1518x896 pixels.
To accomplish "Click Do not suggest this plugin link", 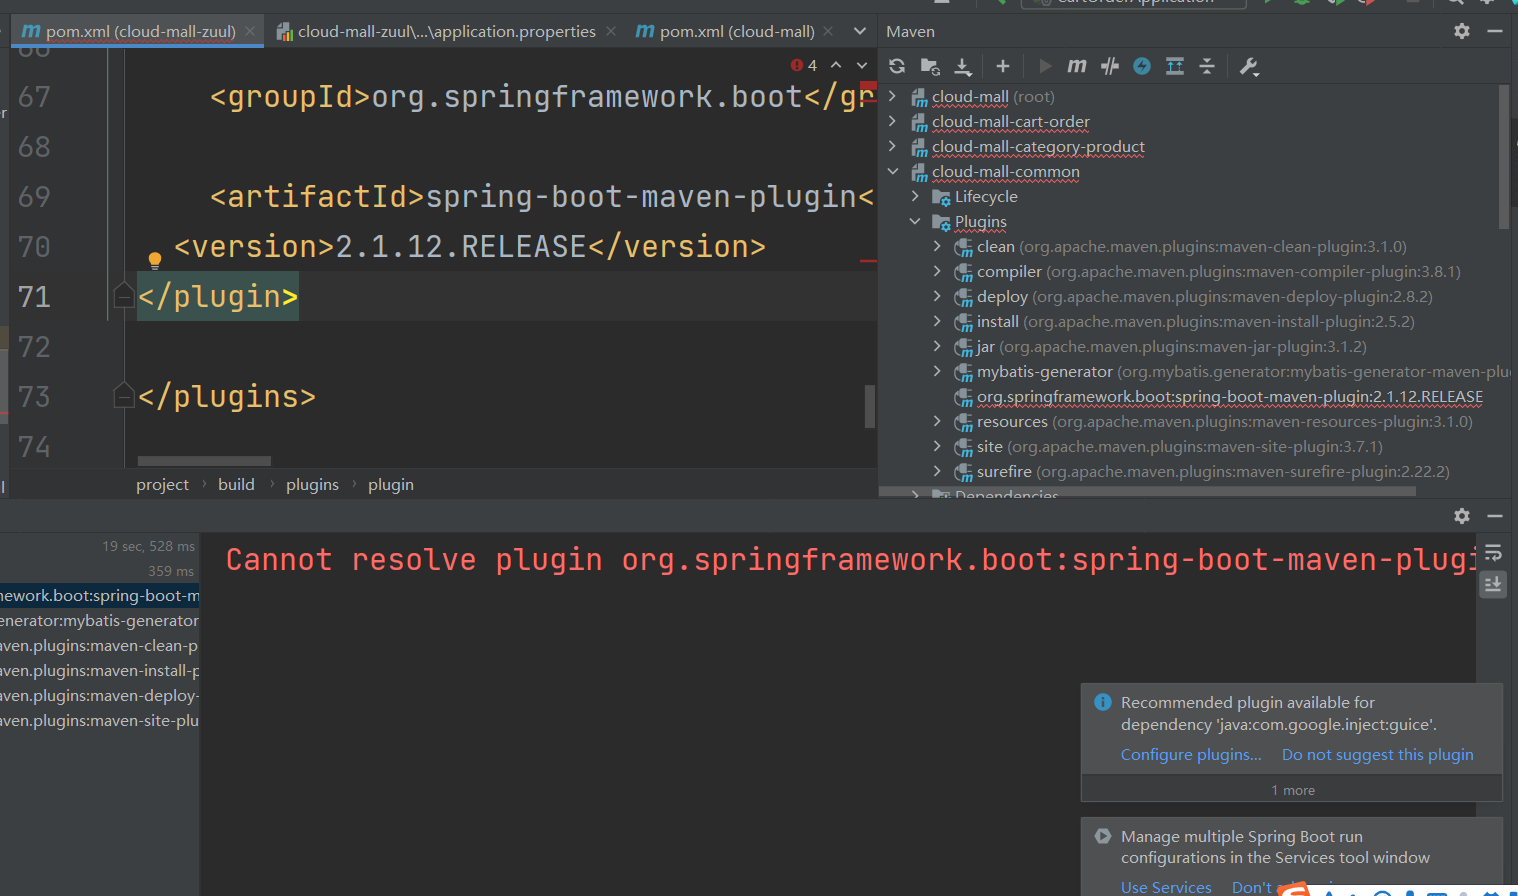I will (1377, 755).
